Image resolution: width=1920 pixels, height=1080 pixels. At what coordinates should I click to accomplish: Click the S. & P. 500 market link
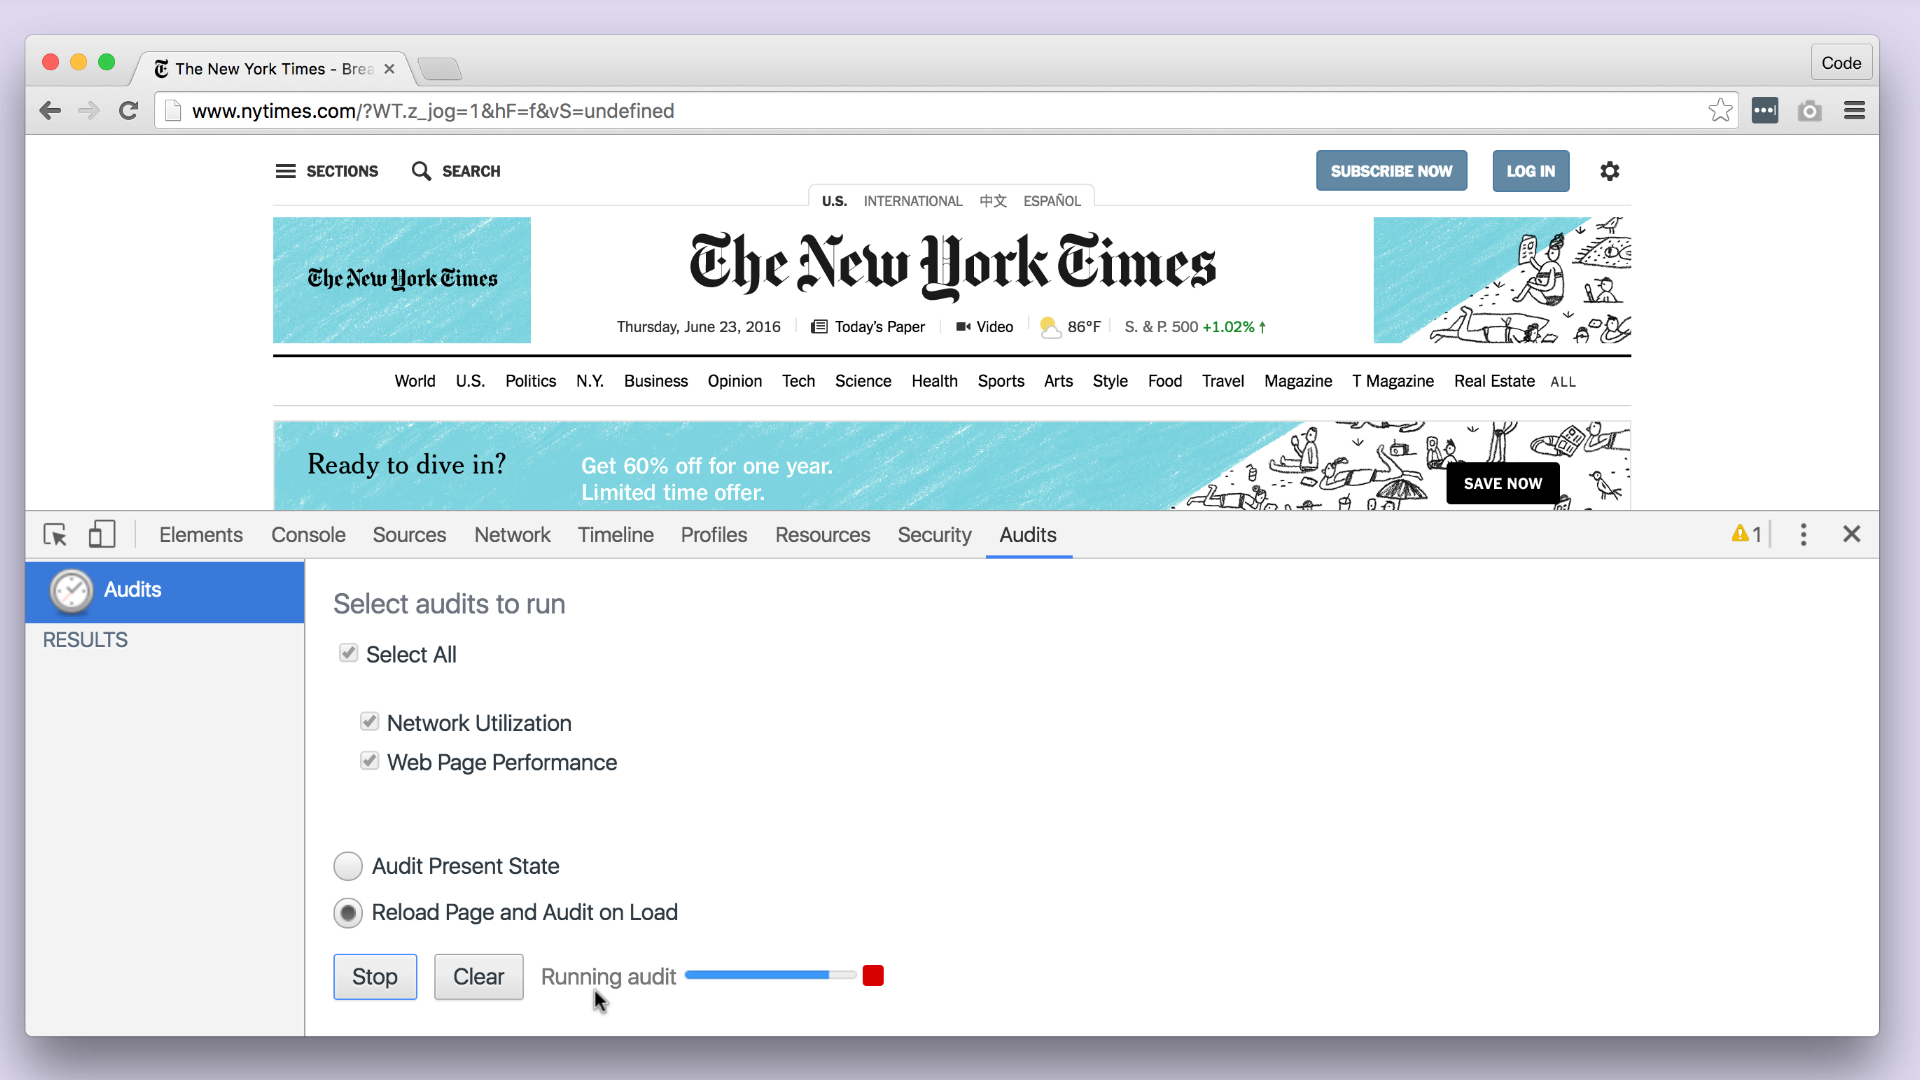[x=1195, y=327]
